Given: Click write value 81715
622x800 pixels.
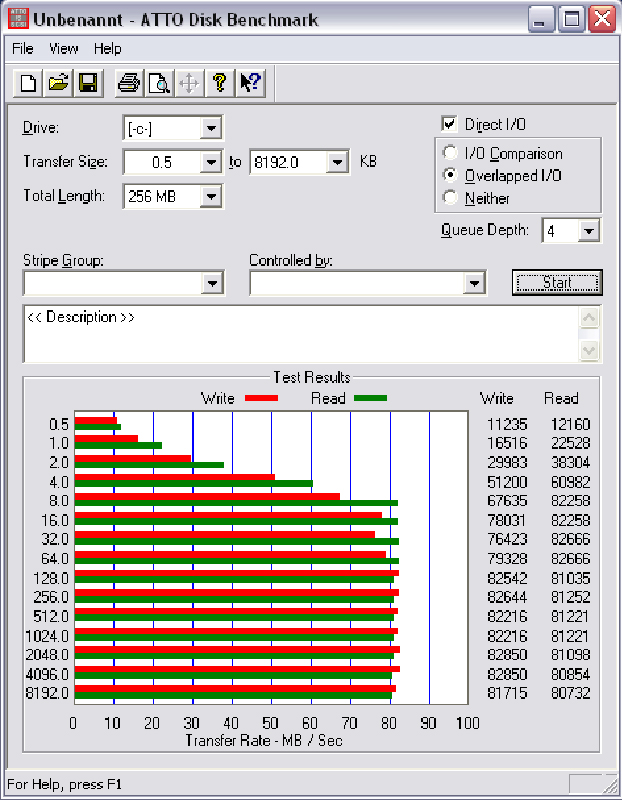Looking at the screenshot, I should click(x=507, y=693).
